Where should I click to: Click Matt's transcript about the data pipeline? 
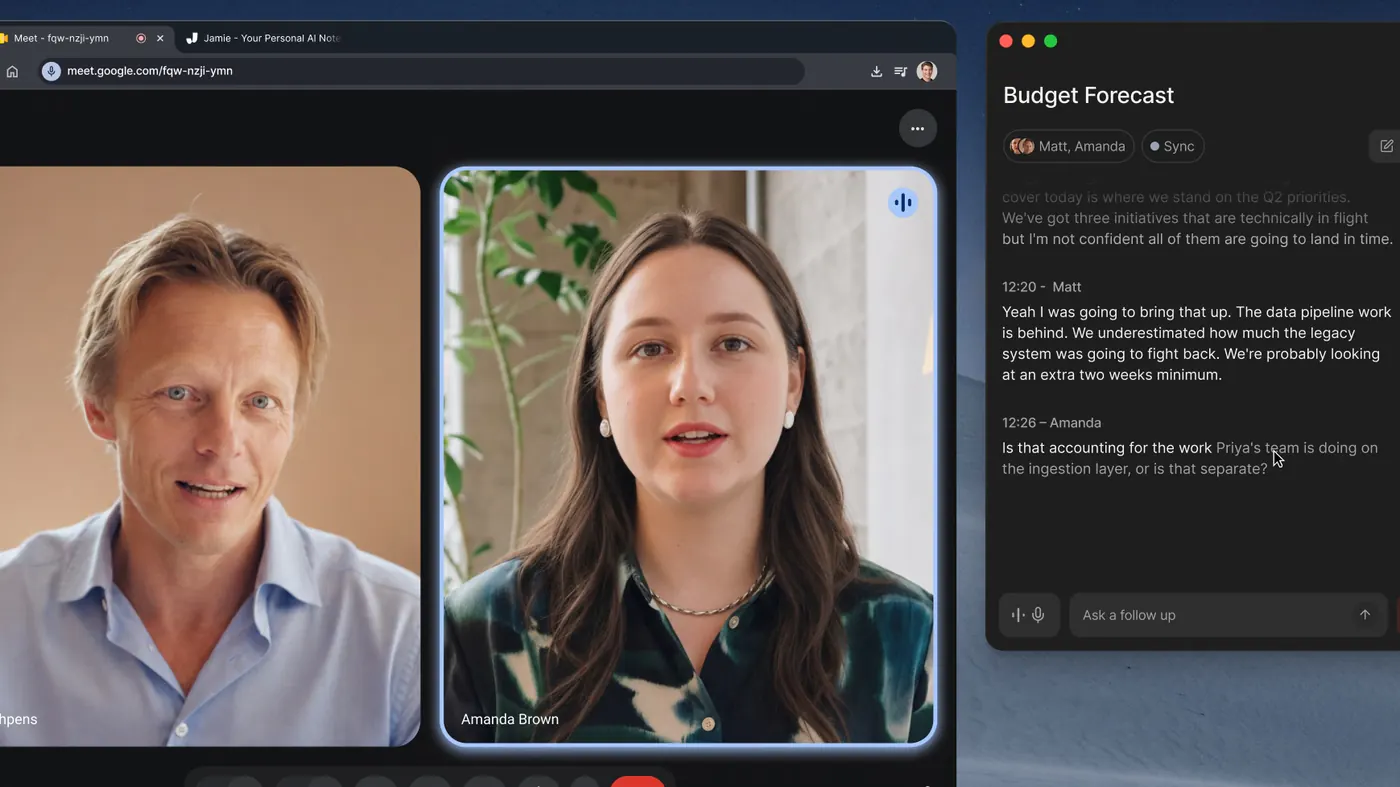(1196, 344)
